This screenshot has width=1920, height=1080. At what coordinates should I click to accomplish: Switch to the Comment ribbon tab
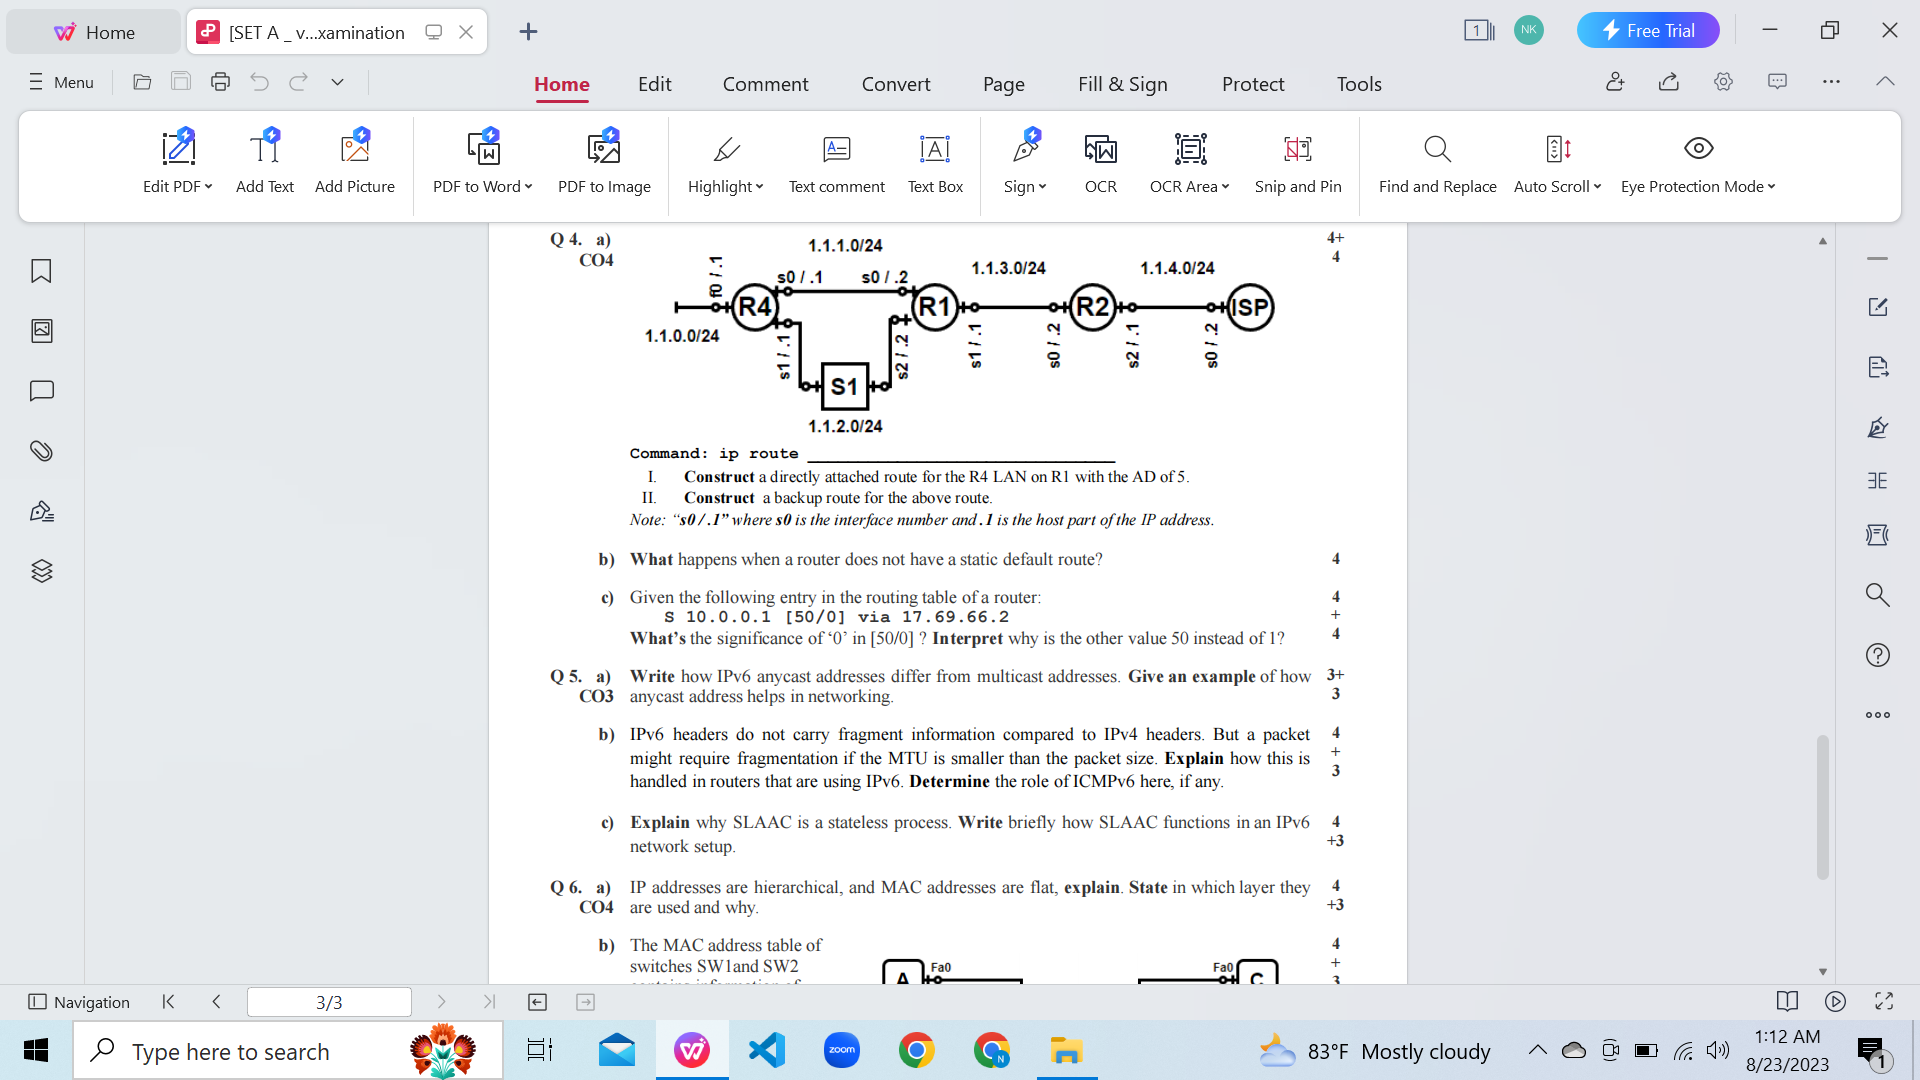click(766, 84)
